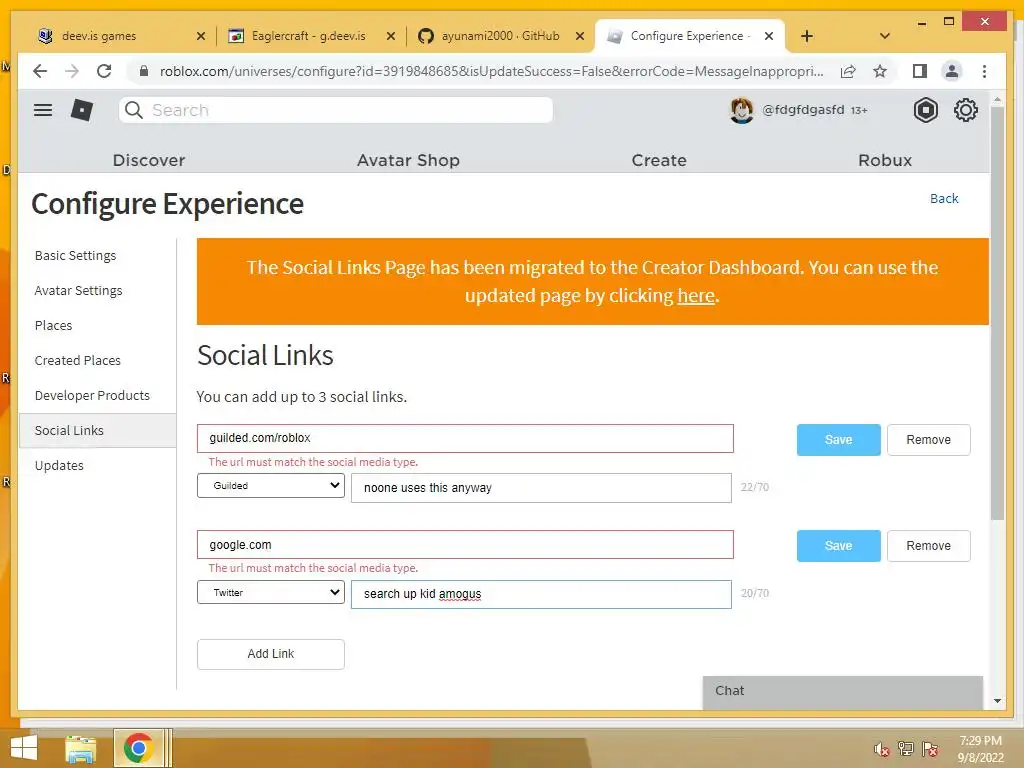1024x768 pixels.
Task: Click the search magnifier icon
Action: [x=134, y=110]
